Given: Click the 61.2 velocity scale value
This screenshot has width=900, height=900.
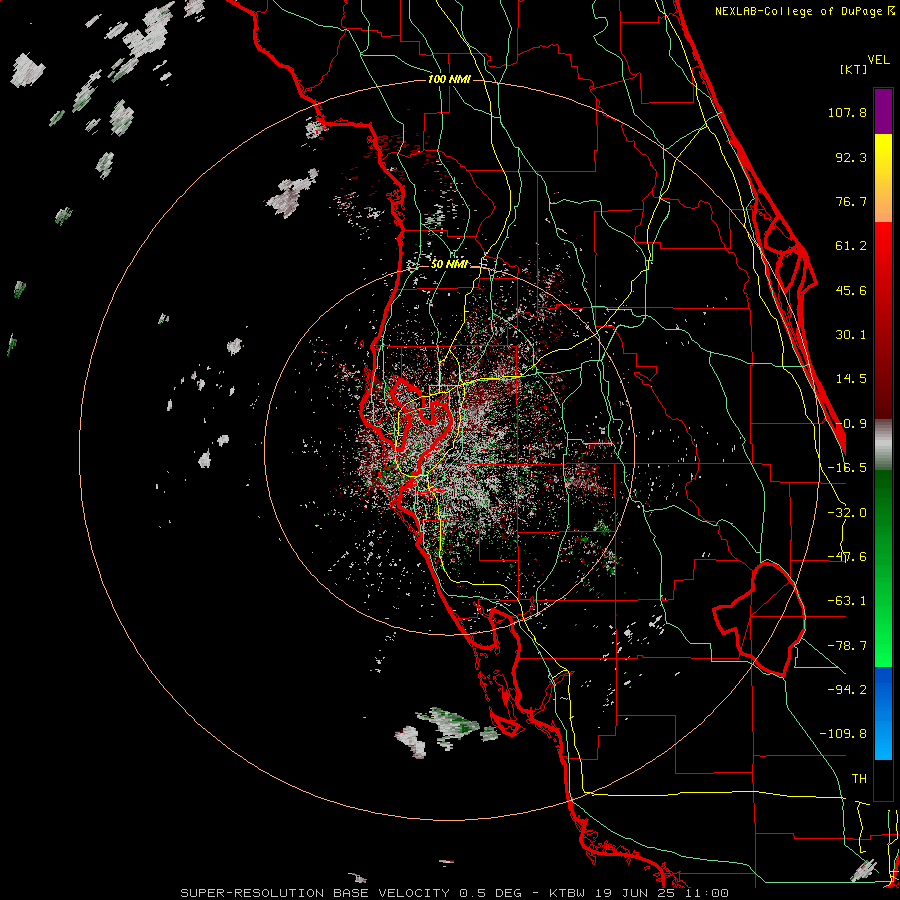Looking at the screenshot, I should [x=851, y=246].
